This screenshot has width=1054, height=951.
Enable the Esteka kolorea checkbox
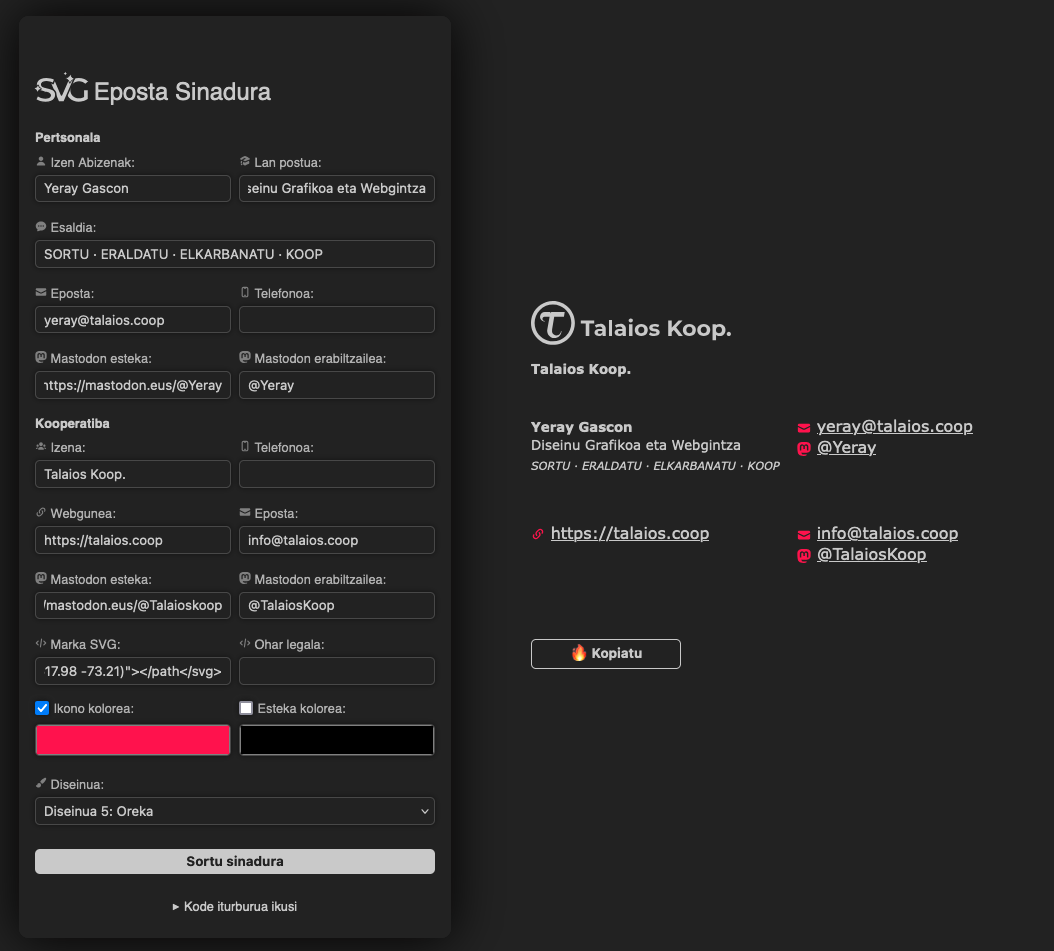[x=246, y=708]
